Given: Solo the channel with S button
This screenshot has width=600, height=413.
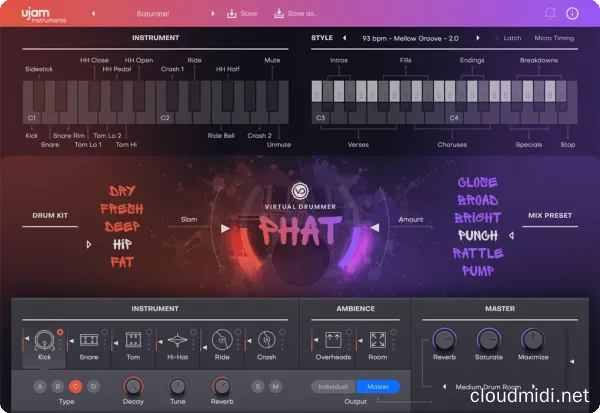Looking at the screenshot, I should (258, 387).
